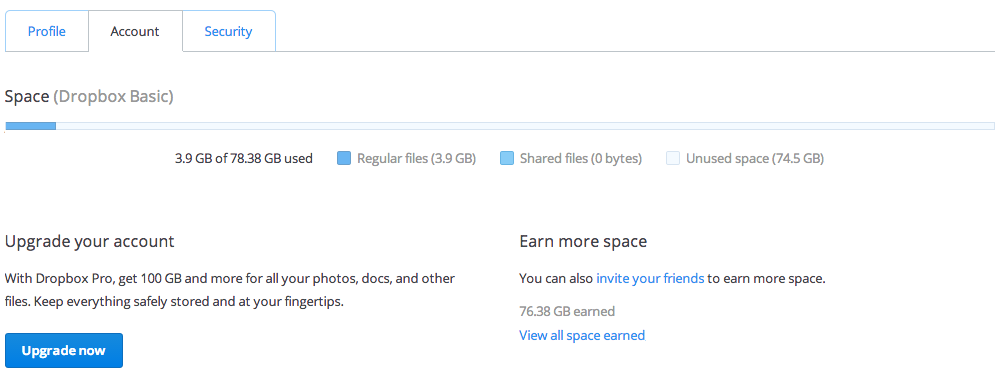
Task: Click the 'Upgrade your account' heading
Action: 89,241
